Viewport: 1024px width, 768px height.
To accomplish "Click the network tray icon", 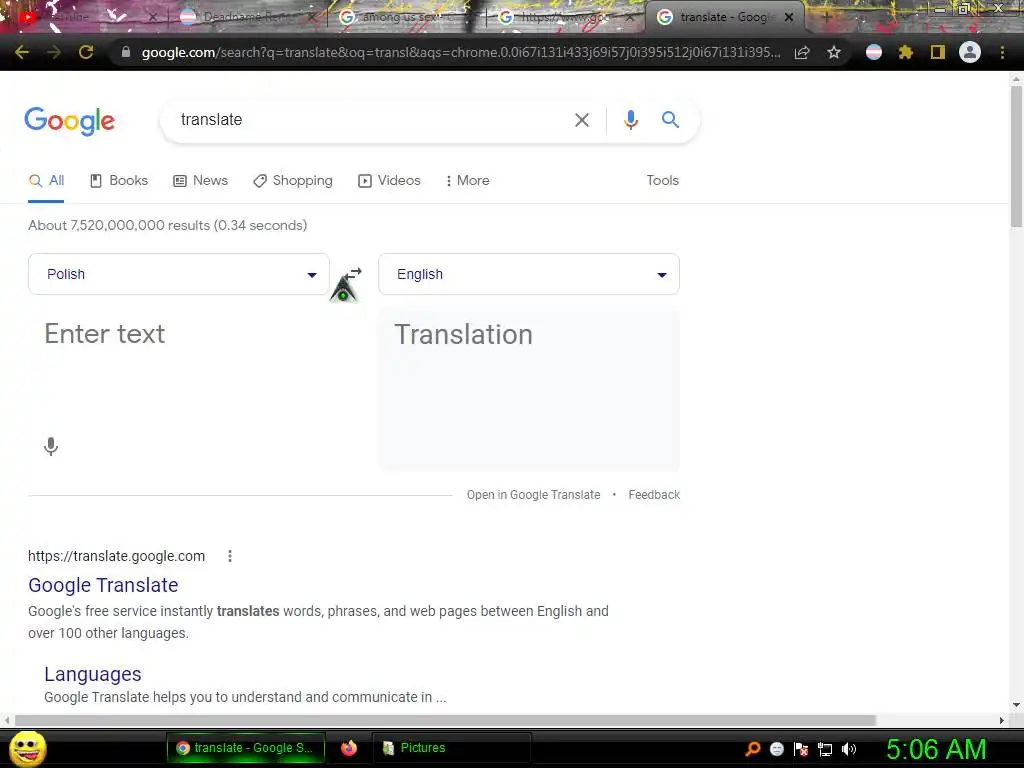I will pyautogui.click(x=825, y=749).
